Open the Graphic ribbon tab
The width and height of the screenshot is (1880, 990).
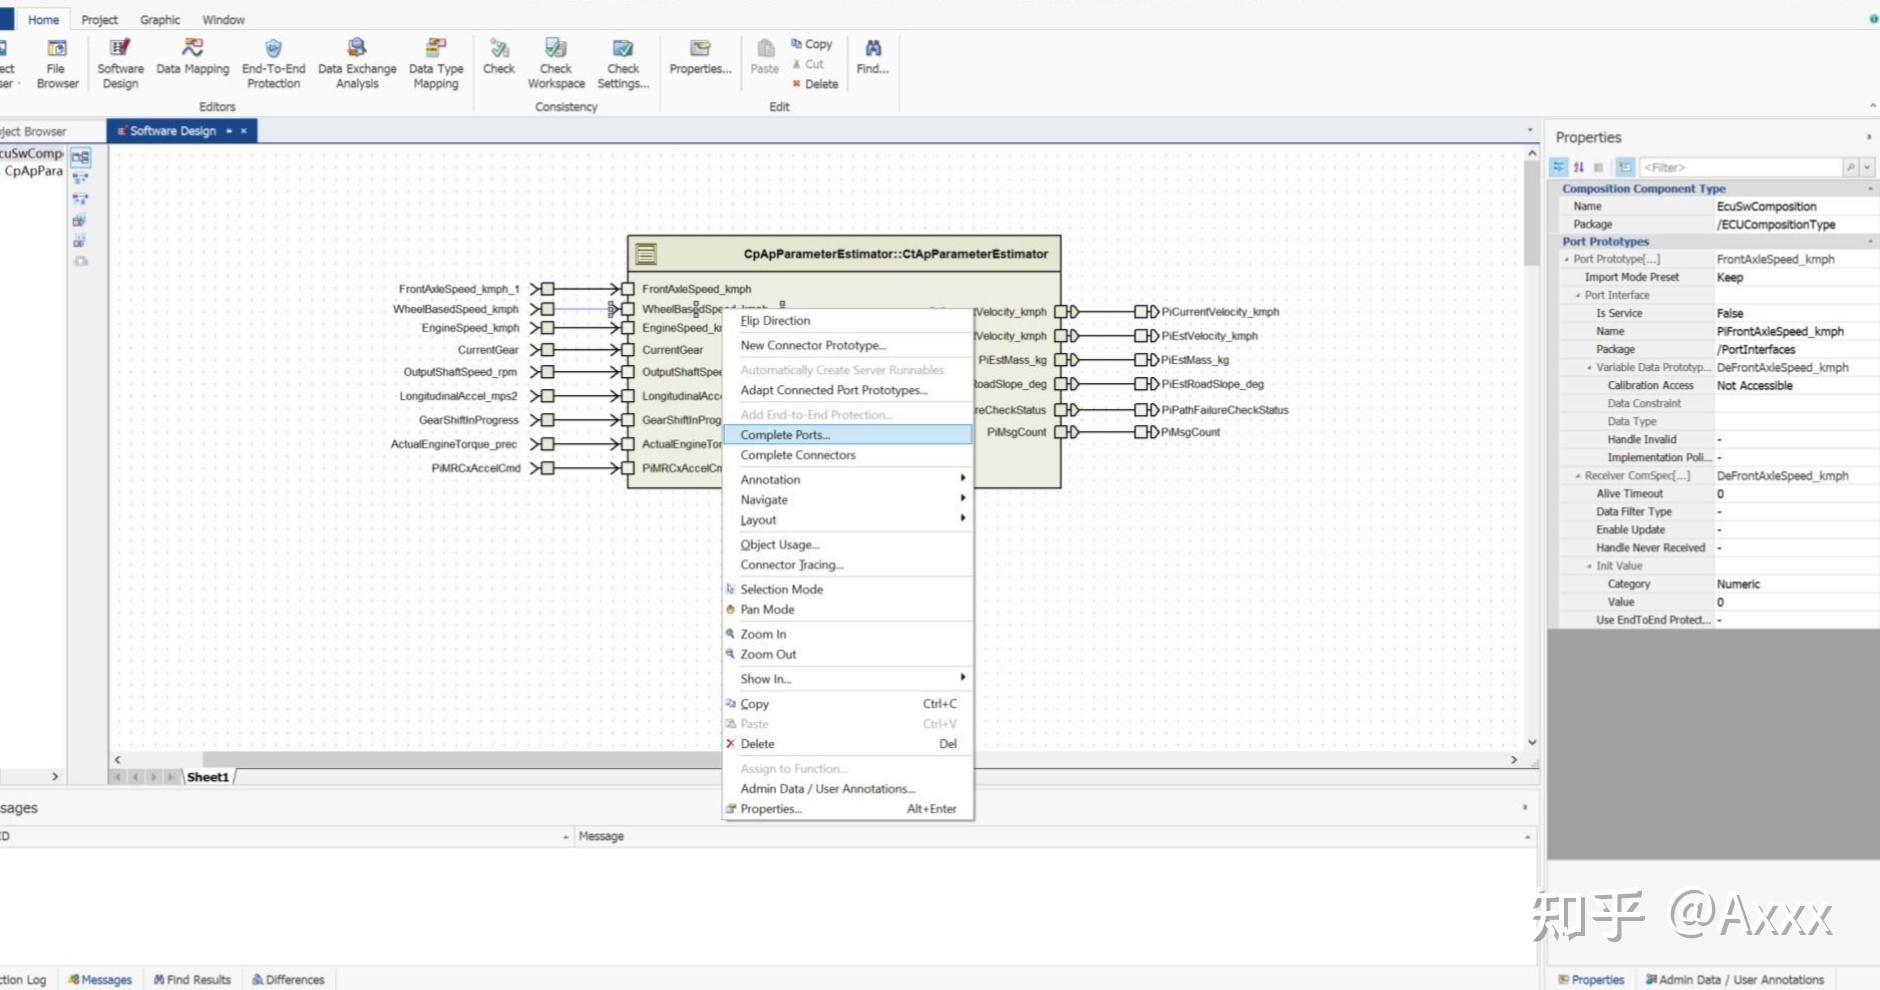point(160,20)
